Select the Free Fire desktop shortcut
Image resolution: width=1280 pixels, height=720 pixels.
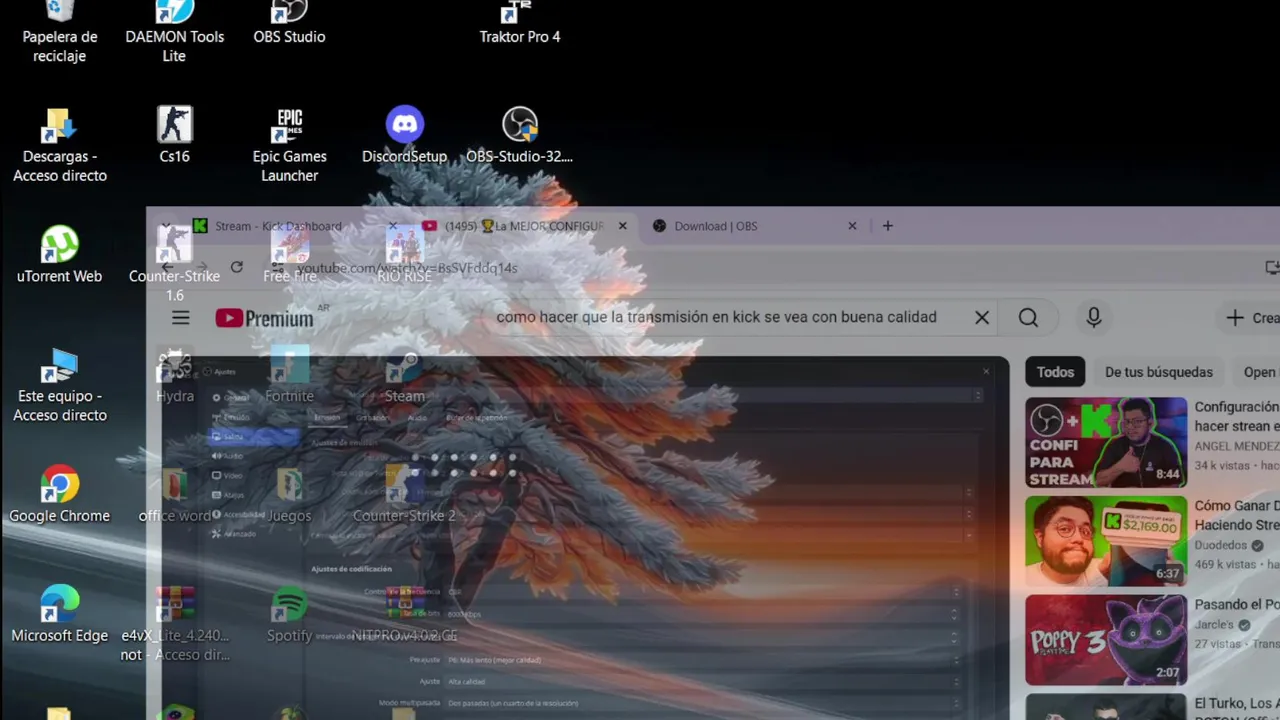click(x=289, y=254)
